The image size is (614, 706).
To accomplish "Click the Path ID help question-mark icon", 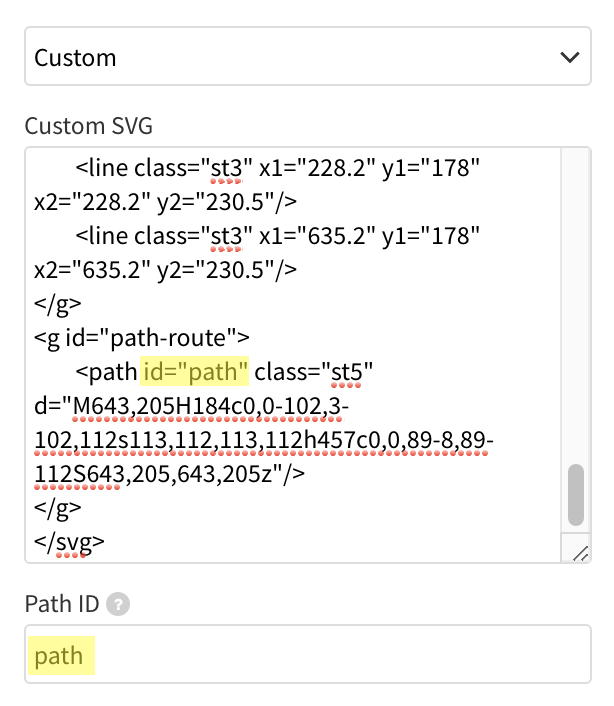I will click(119, 604).
